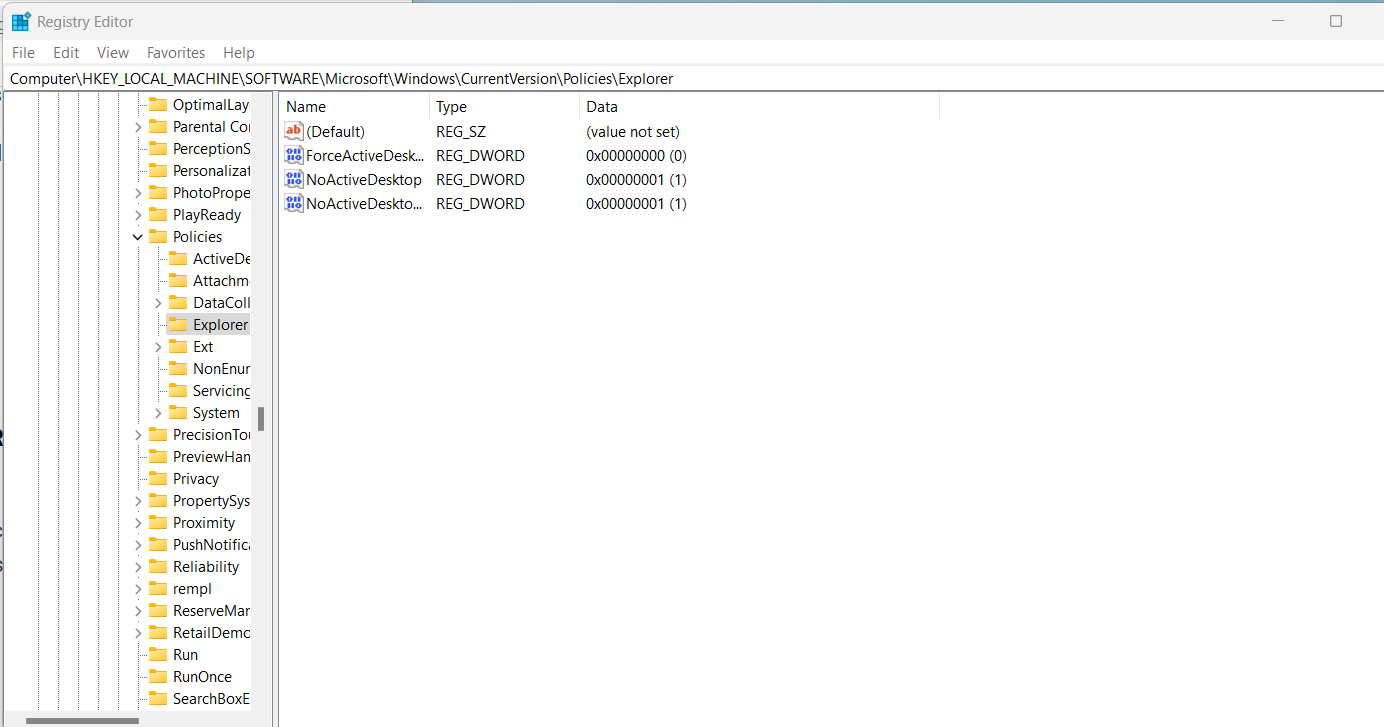Expand the Proximity key
Viewport: 1384px width, 727px height.
[x=138, y=523]
